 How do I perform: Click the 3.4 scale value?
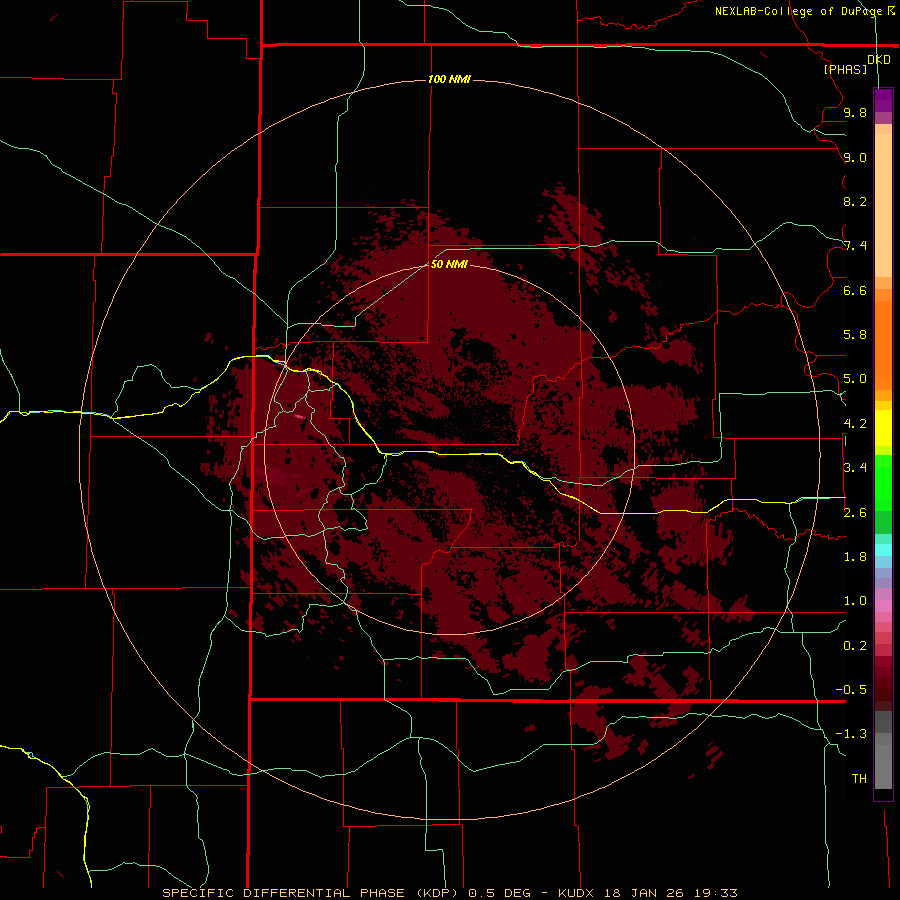tap(855, 468)
